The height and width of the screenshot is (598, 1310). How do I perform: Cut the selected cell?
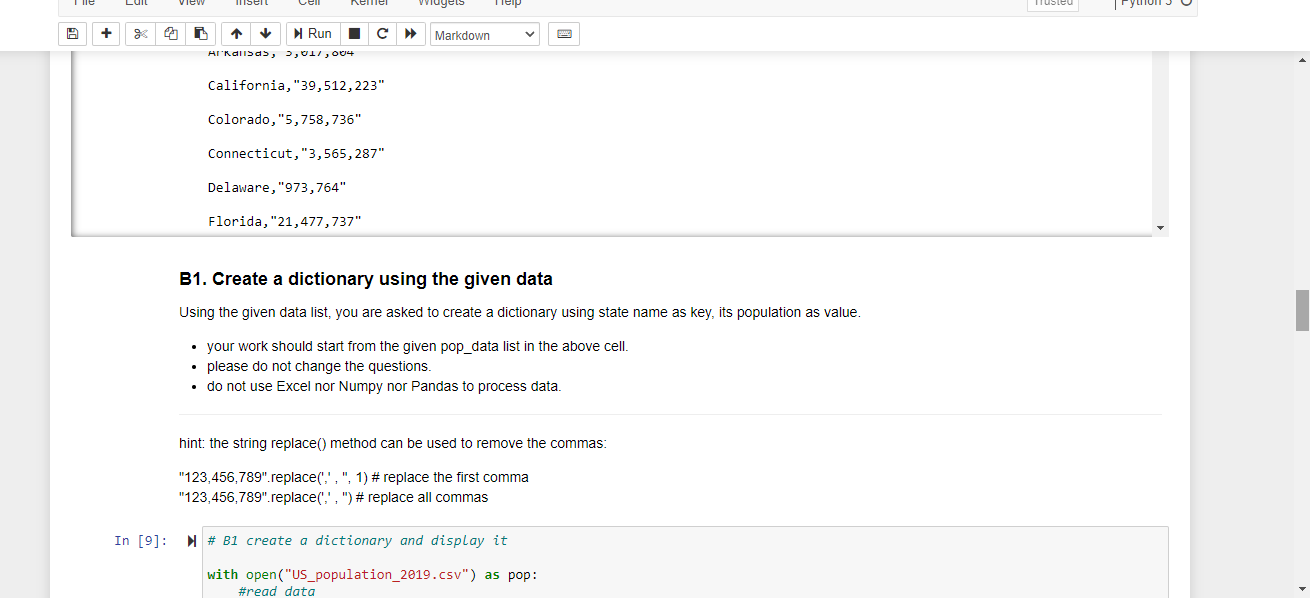coord(139,33)
